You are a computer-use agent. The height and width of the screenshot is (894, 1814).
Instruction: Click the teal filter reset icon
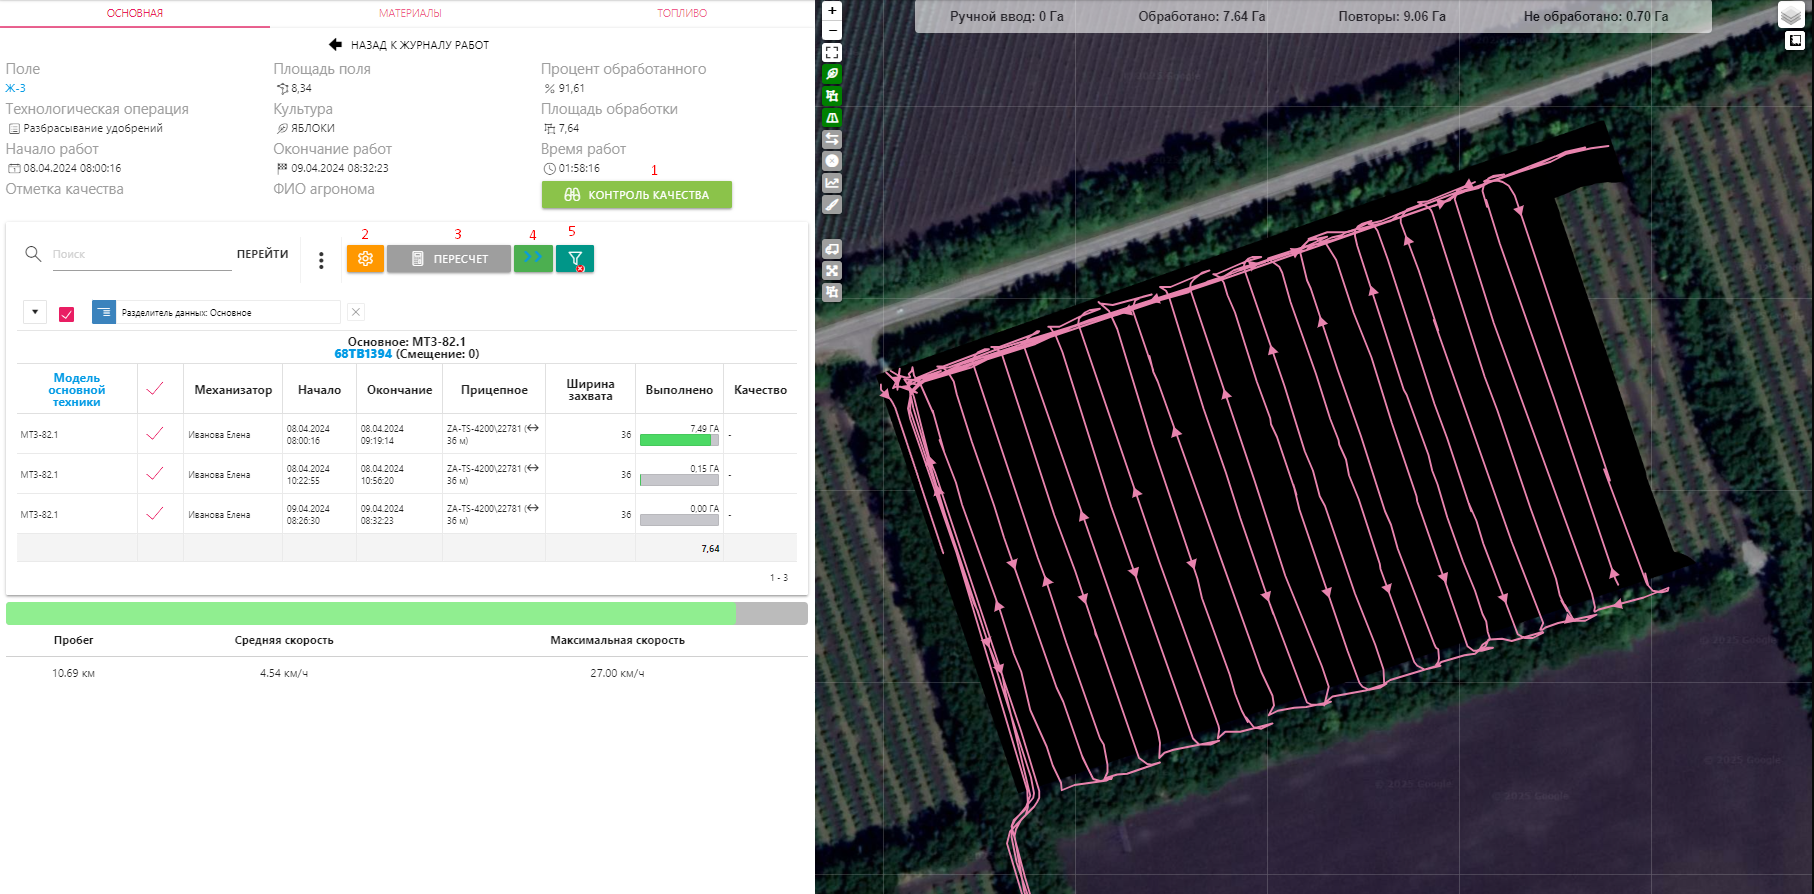point(575,259)
